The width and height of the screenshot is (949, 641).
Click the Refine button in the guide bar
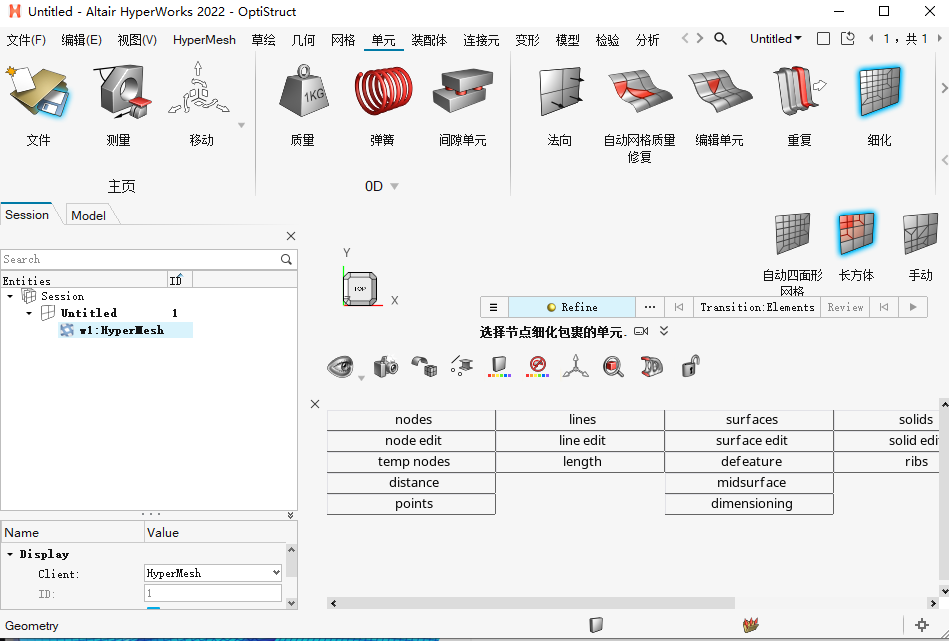(571, 307)
